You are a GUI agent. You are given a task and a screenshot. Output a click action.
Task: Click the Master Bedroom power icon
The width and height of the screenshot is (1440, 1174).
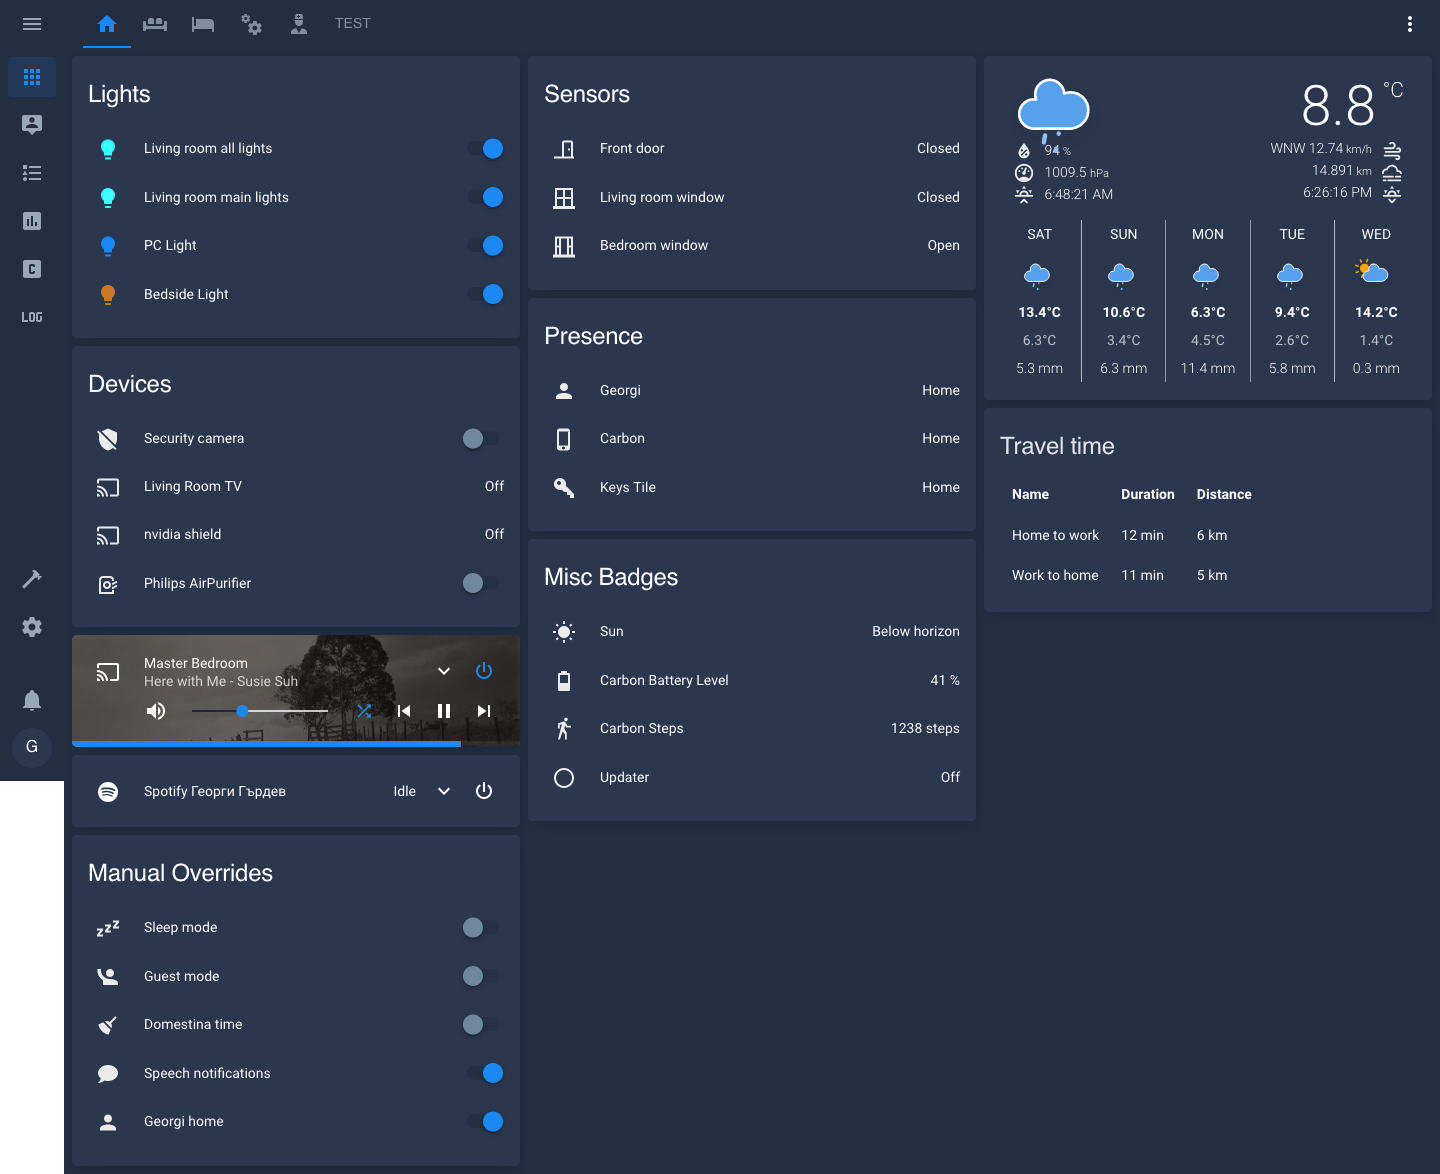tap(484, 671)
